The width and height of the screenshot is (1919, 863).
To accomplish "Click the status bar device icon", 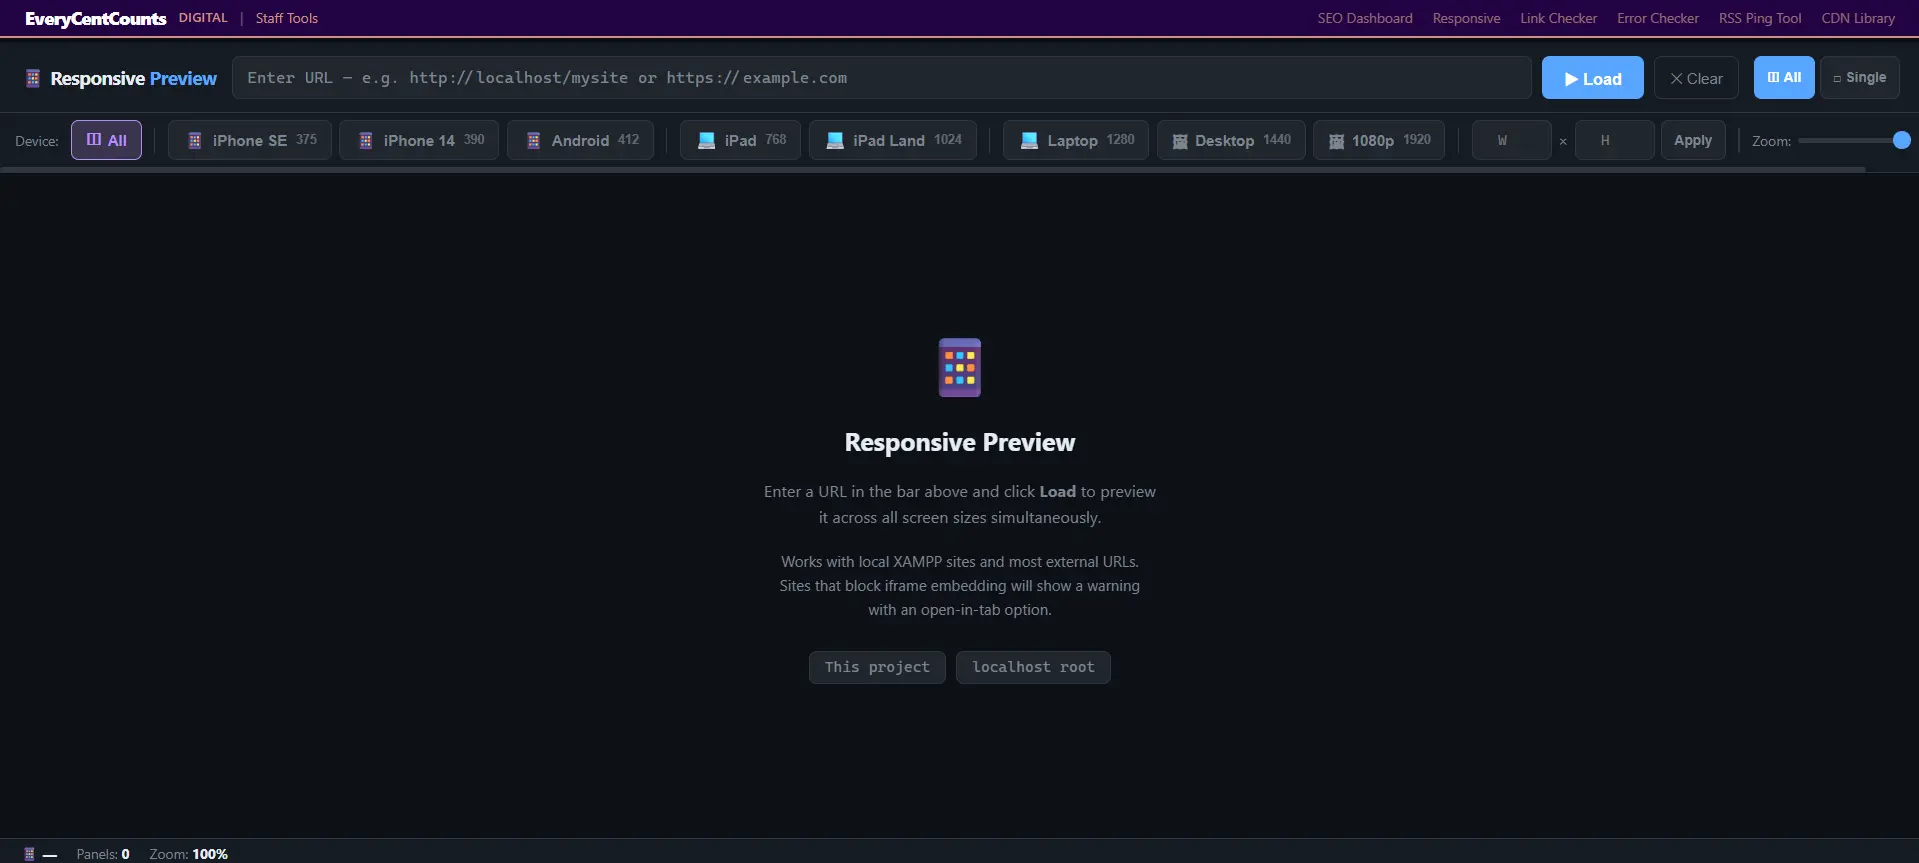I will 30,854.
